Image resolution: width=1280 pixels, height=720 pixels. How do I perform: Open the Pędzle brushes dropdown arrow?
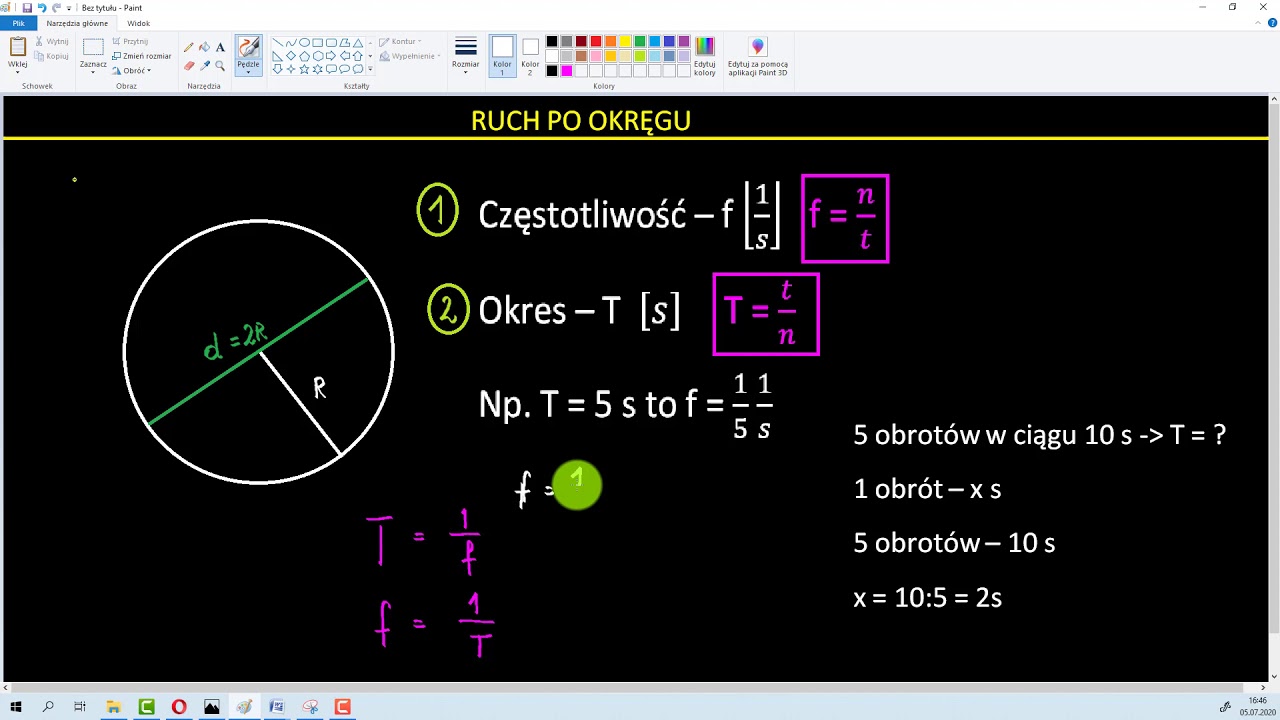coord(248,72)
